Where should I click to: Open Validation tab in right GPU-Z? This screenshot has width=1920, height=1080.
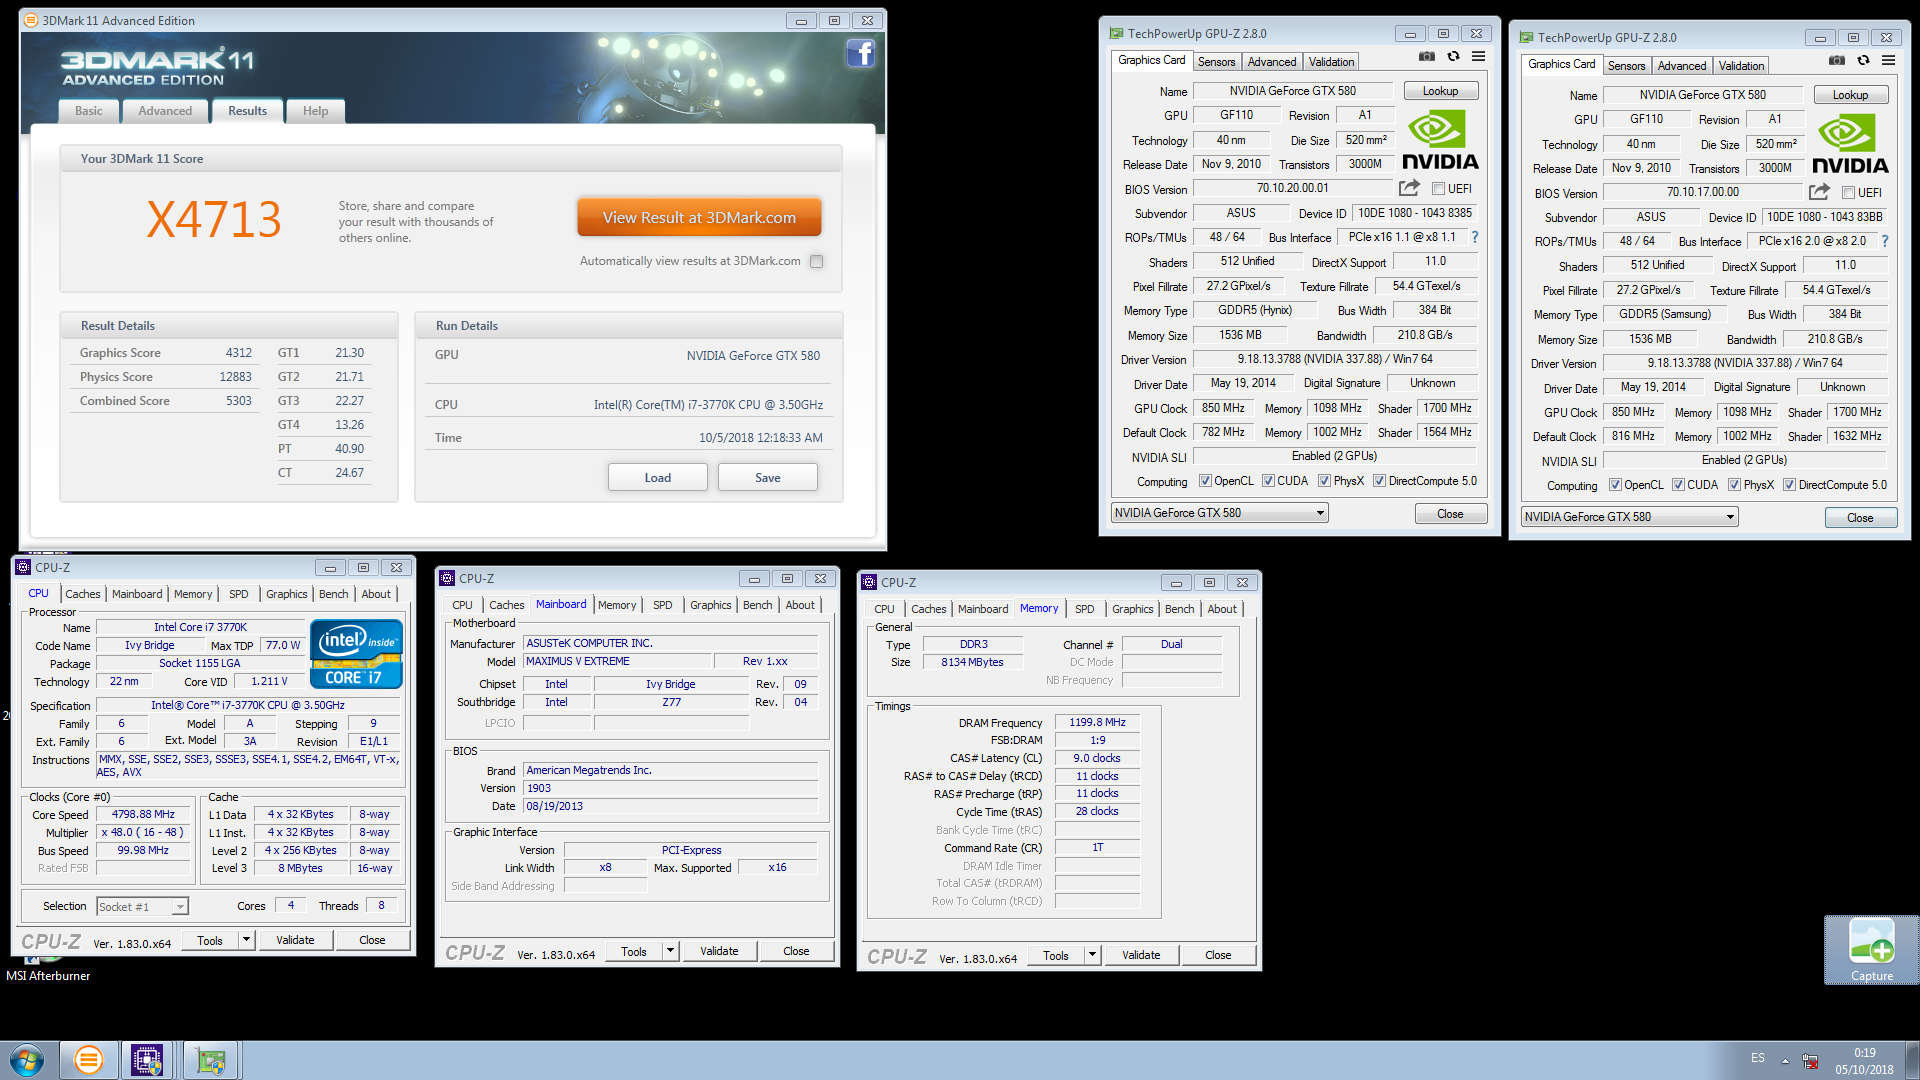tap(1741, 66)
